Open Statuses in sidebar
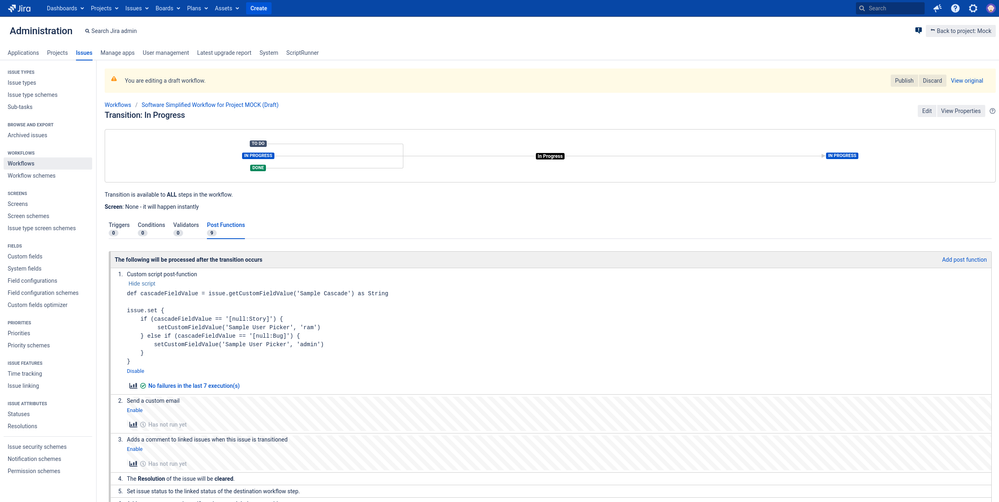The height and width of the screenshot is (502, 999). 18,414
